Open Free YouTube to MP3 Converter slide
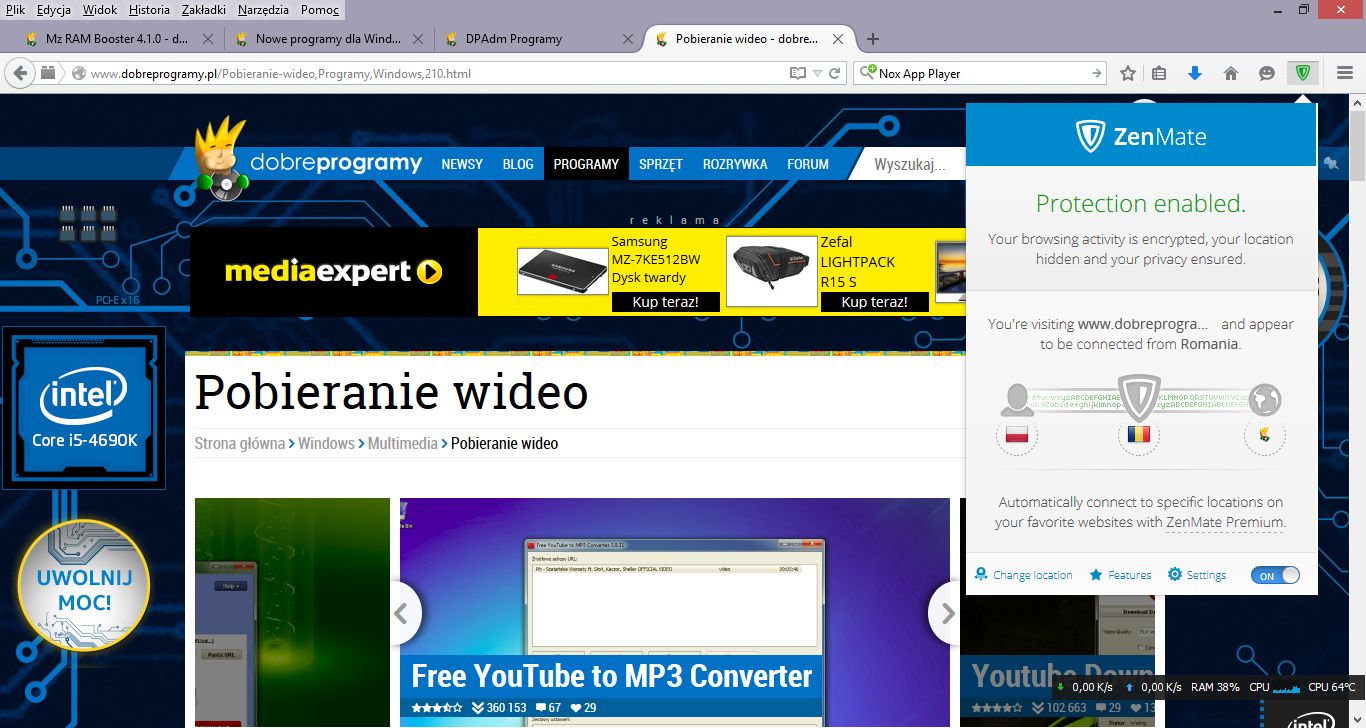Screen dimensions: 1366x728 [675, 613]
